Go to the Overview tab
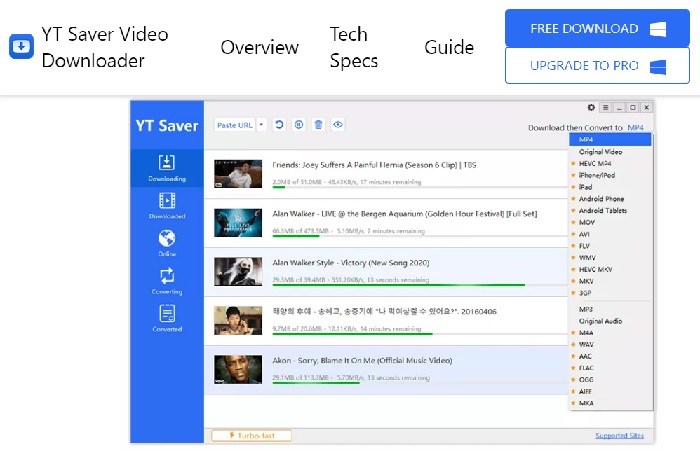The image size is (700, 451). coord(259,47)
